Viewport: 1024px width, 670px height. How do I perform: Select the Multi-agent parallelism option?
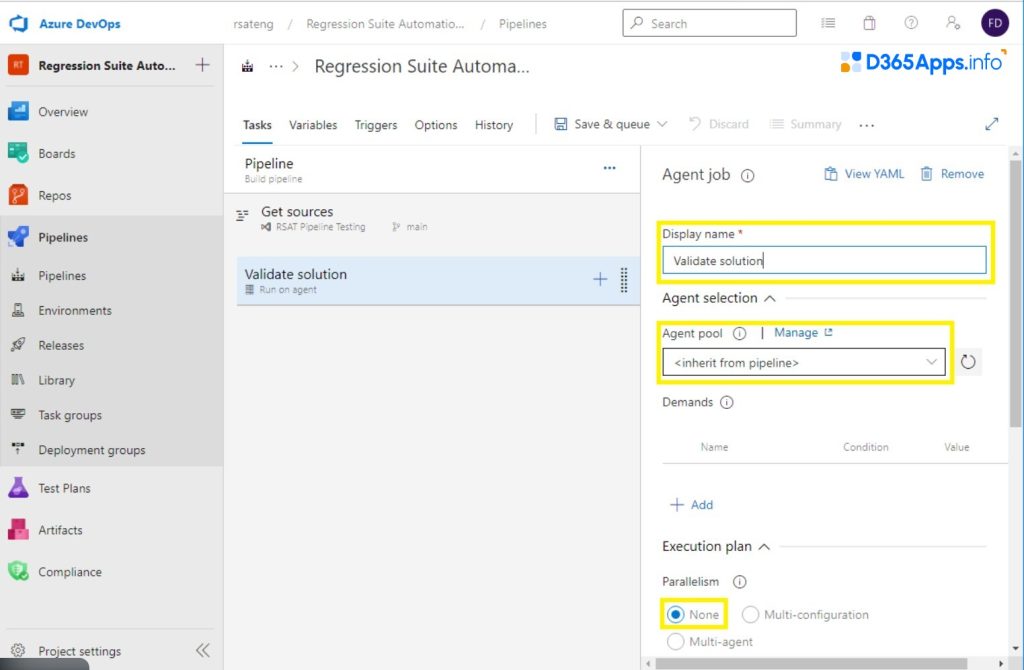[x=675, y=642]
